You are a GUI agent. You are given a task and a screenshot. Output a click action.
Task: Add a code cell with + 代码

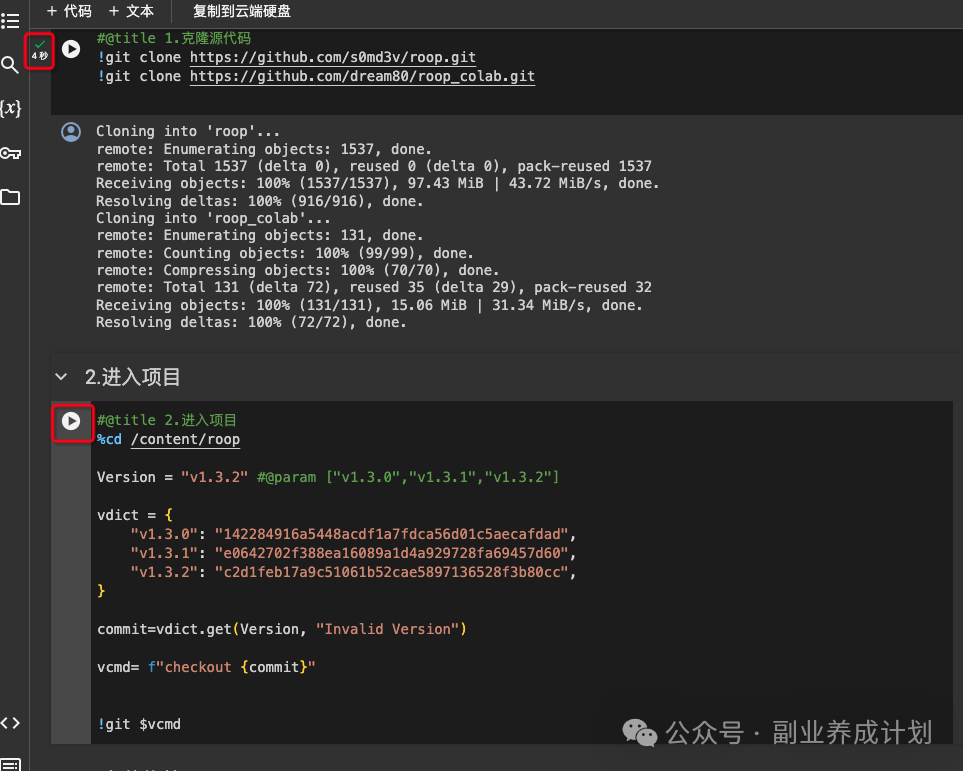[x=69, y=11]
